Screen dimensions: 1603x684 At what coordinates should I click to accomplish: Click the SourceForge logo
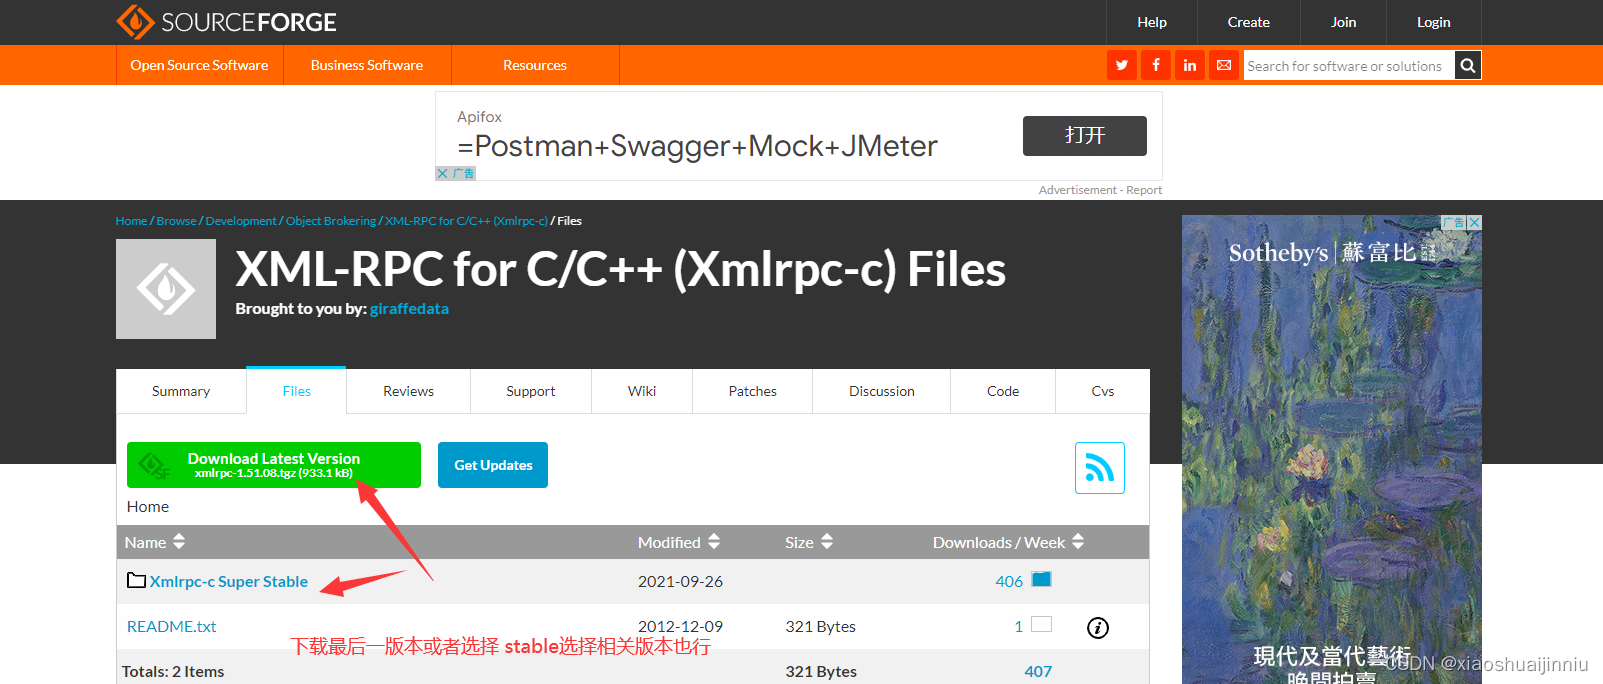tap(226, 22)
